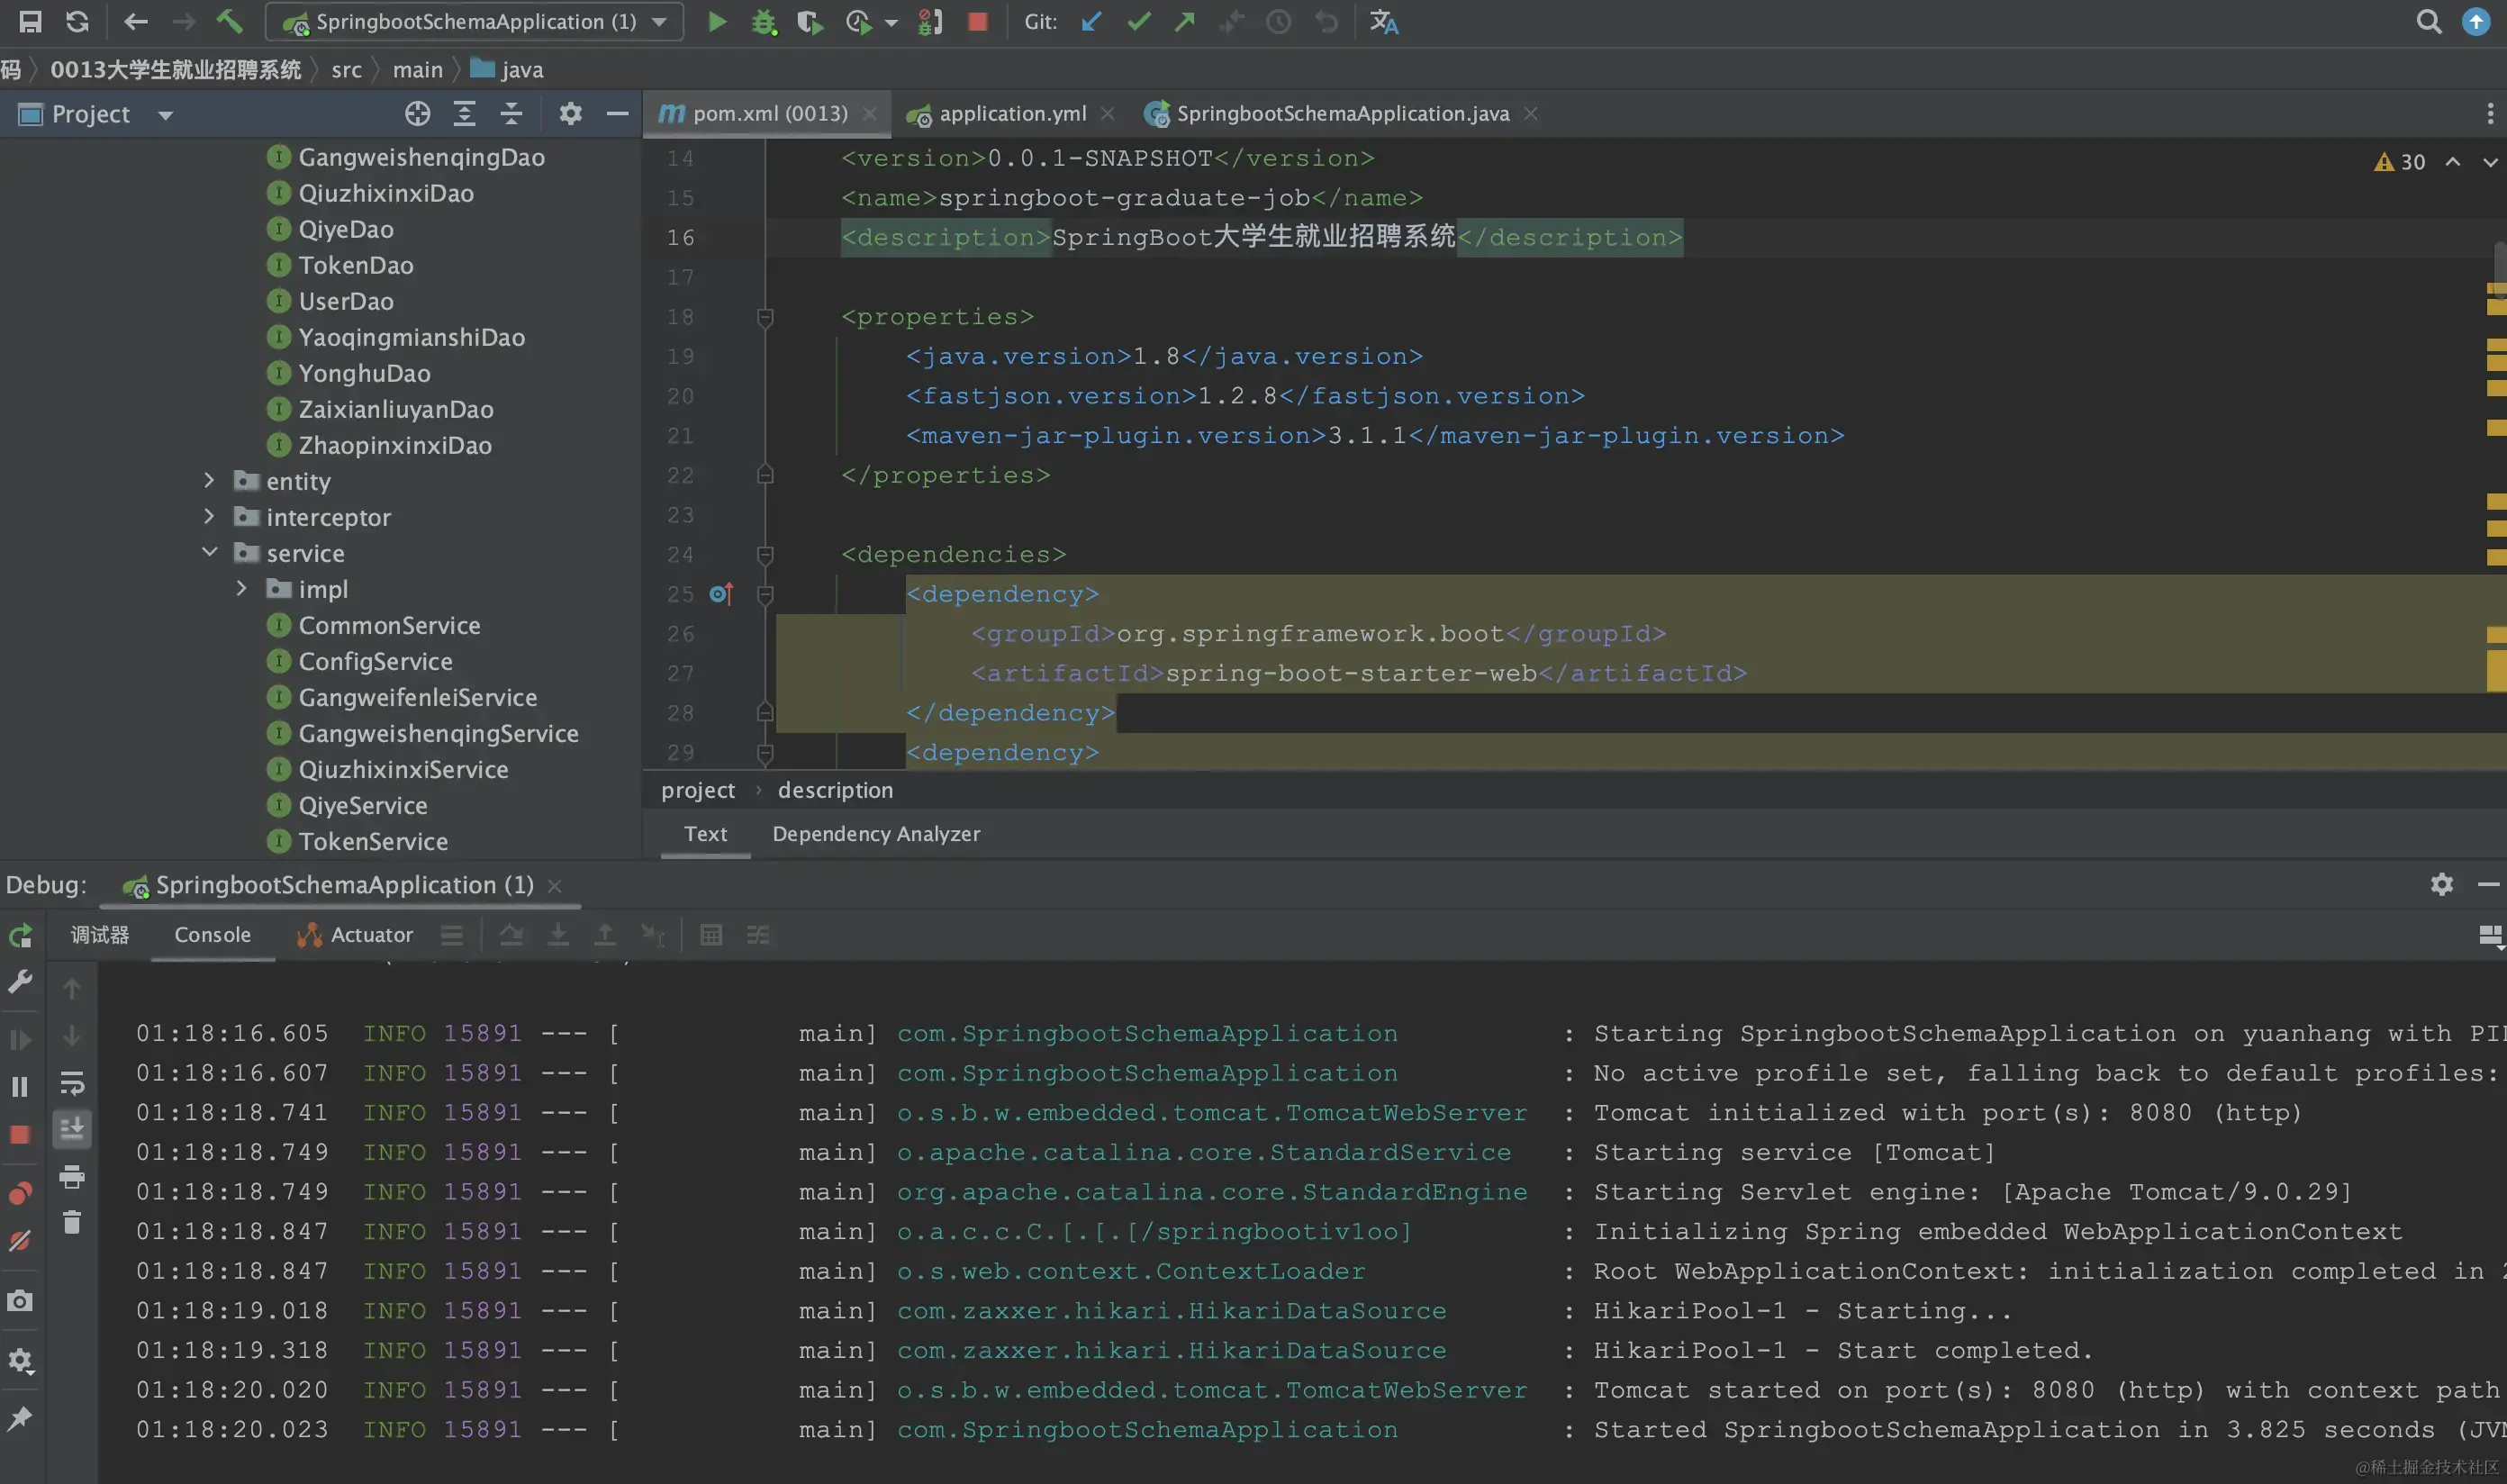2507x1484 pixels.
Task: Click the locate target icon in Project panel
Action: pyautogui.click(x=417, y=114)
